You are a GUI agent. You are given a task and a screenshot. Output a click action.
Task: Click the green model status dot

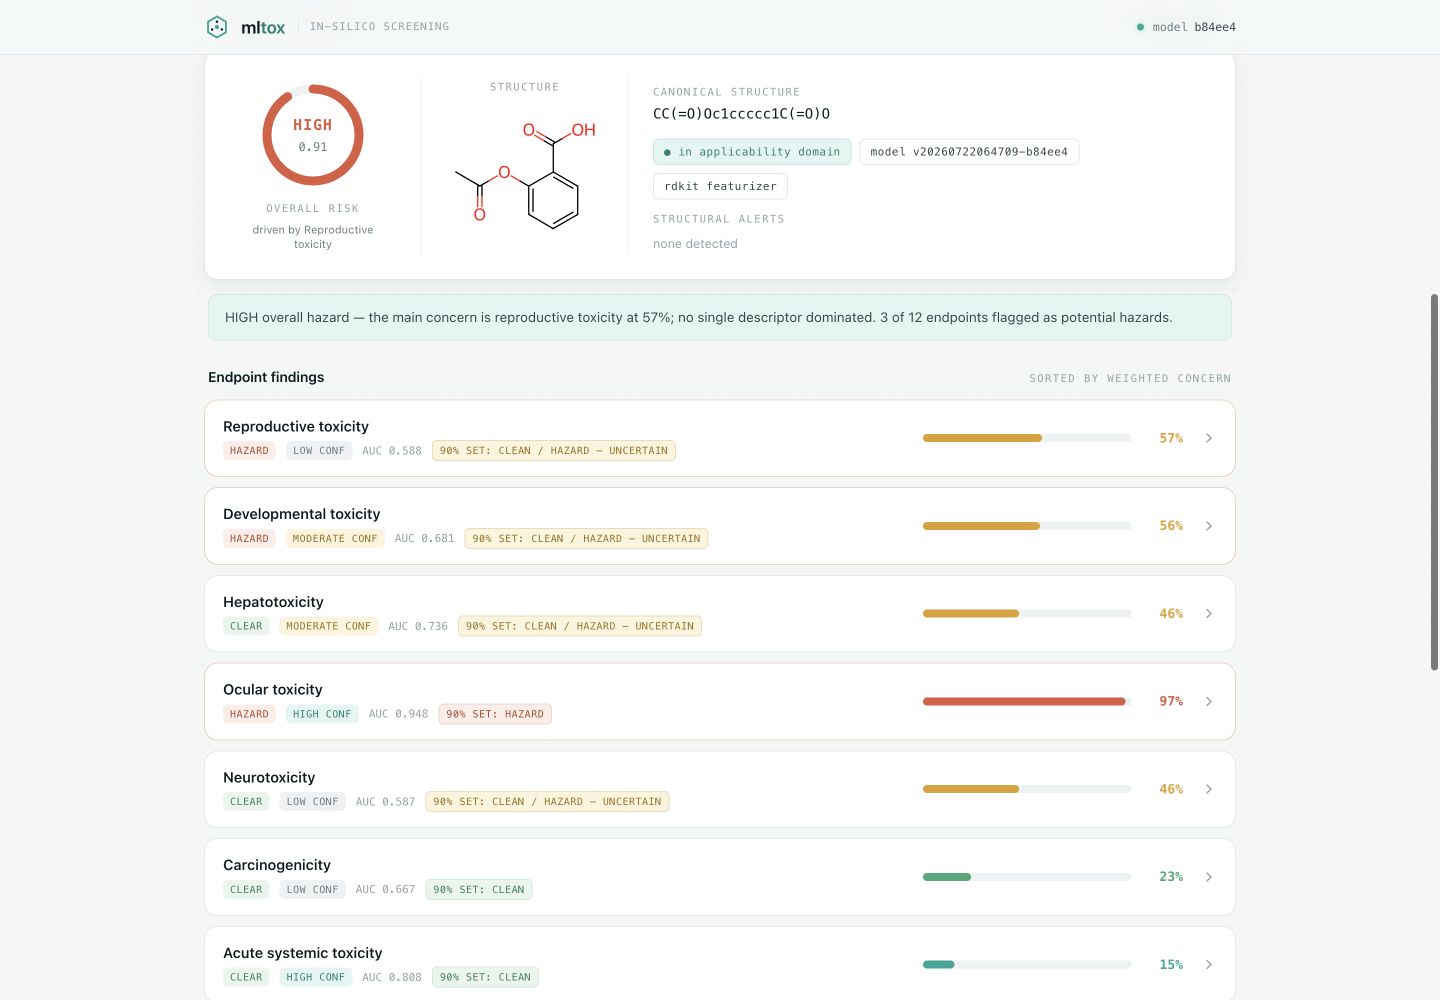coord(1140,27)
